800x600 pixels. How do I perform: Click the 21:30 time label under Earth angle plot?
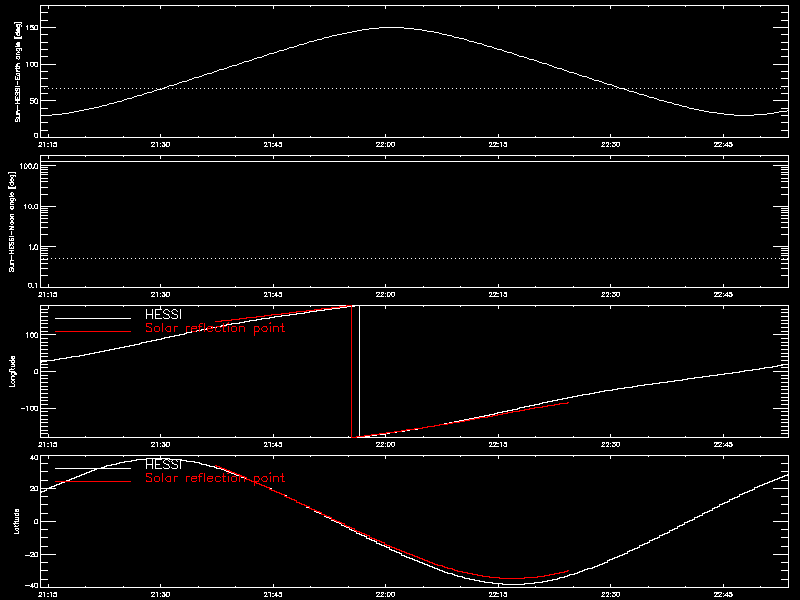pyautogui.click(x=160, y=144)
